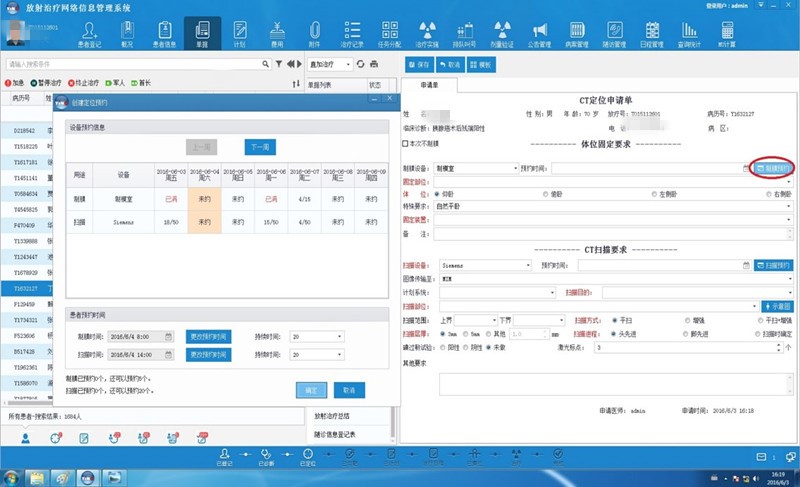Click calendar icon beside 制模时间 field
The image size is (800, 487).
click(169, 336)
